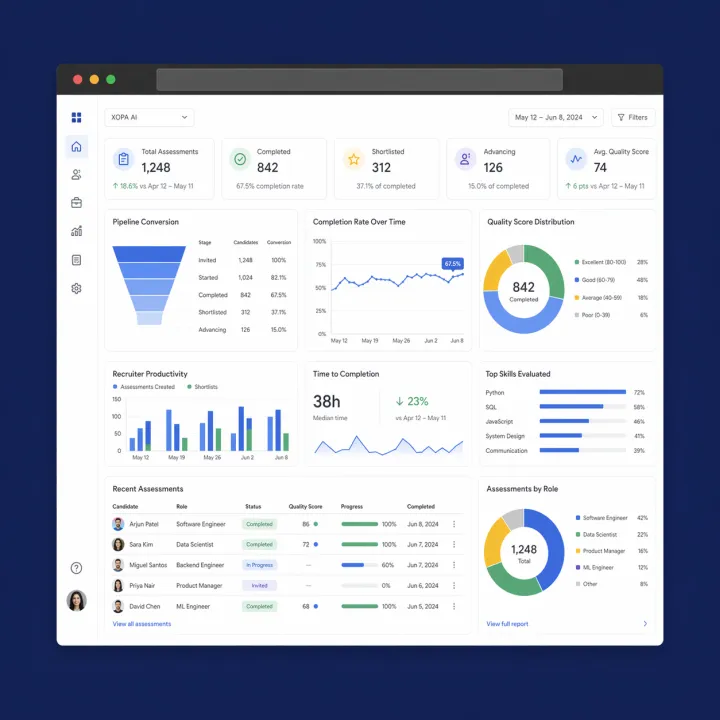
Task: Click the Total Assessments clipboard icon
Action: tap(124, 159)
